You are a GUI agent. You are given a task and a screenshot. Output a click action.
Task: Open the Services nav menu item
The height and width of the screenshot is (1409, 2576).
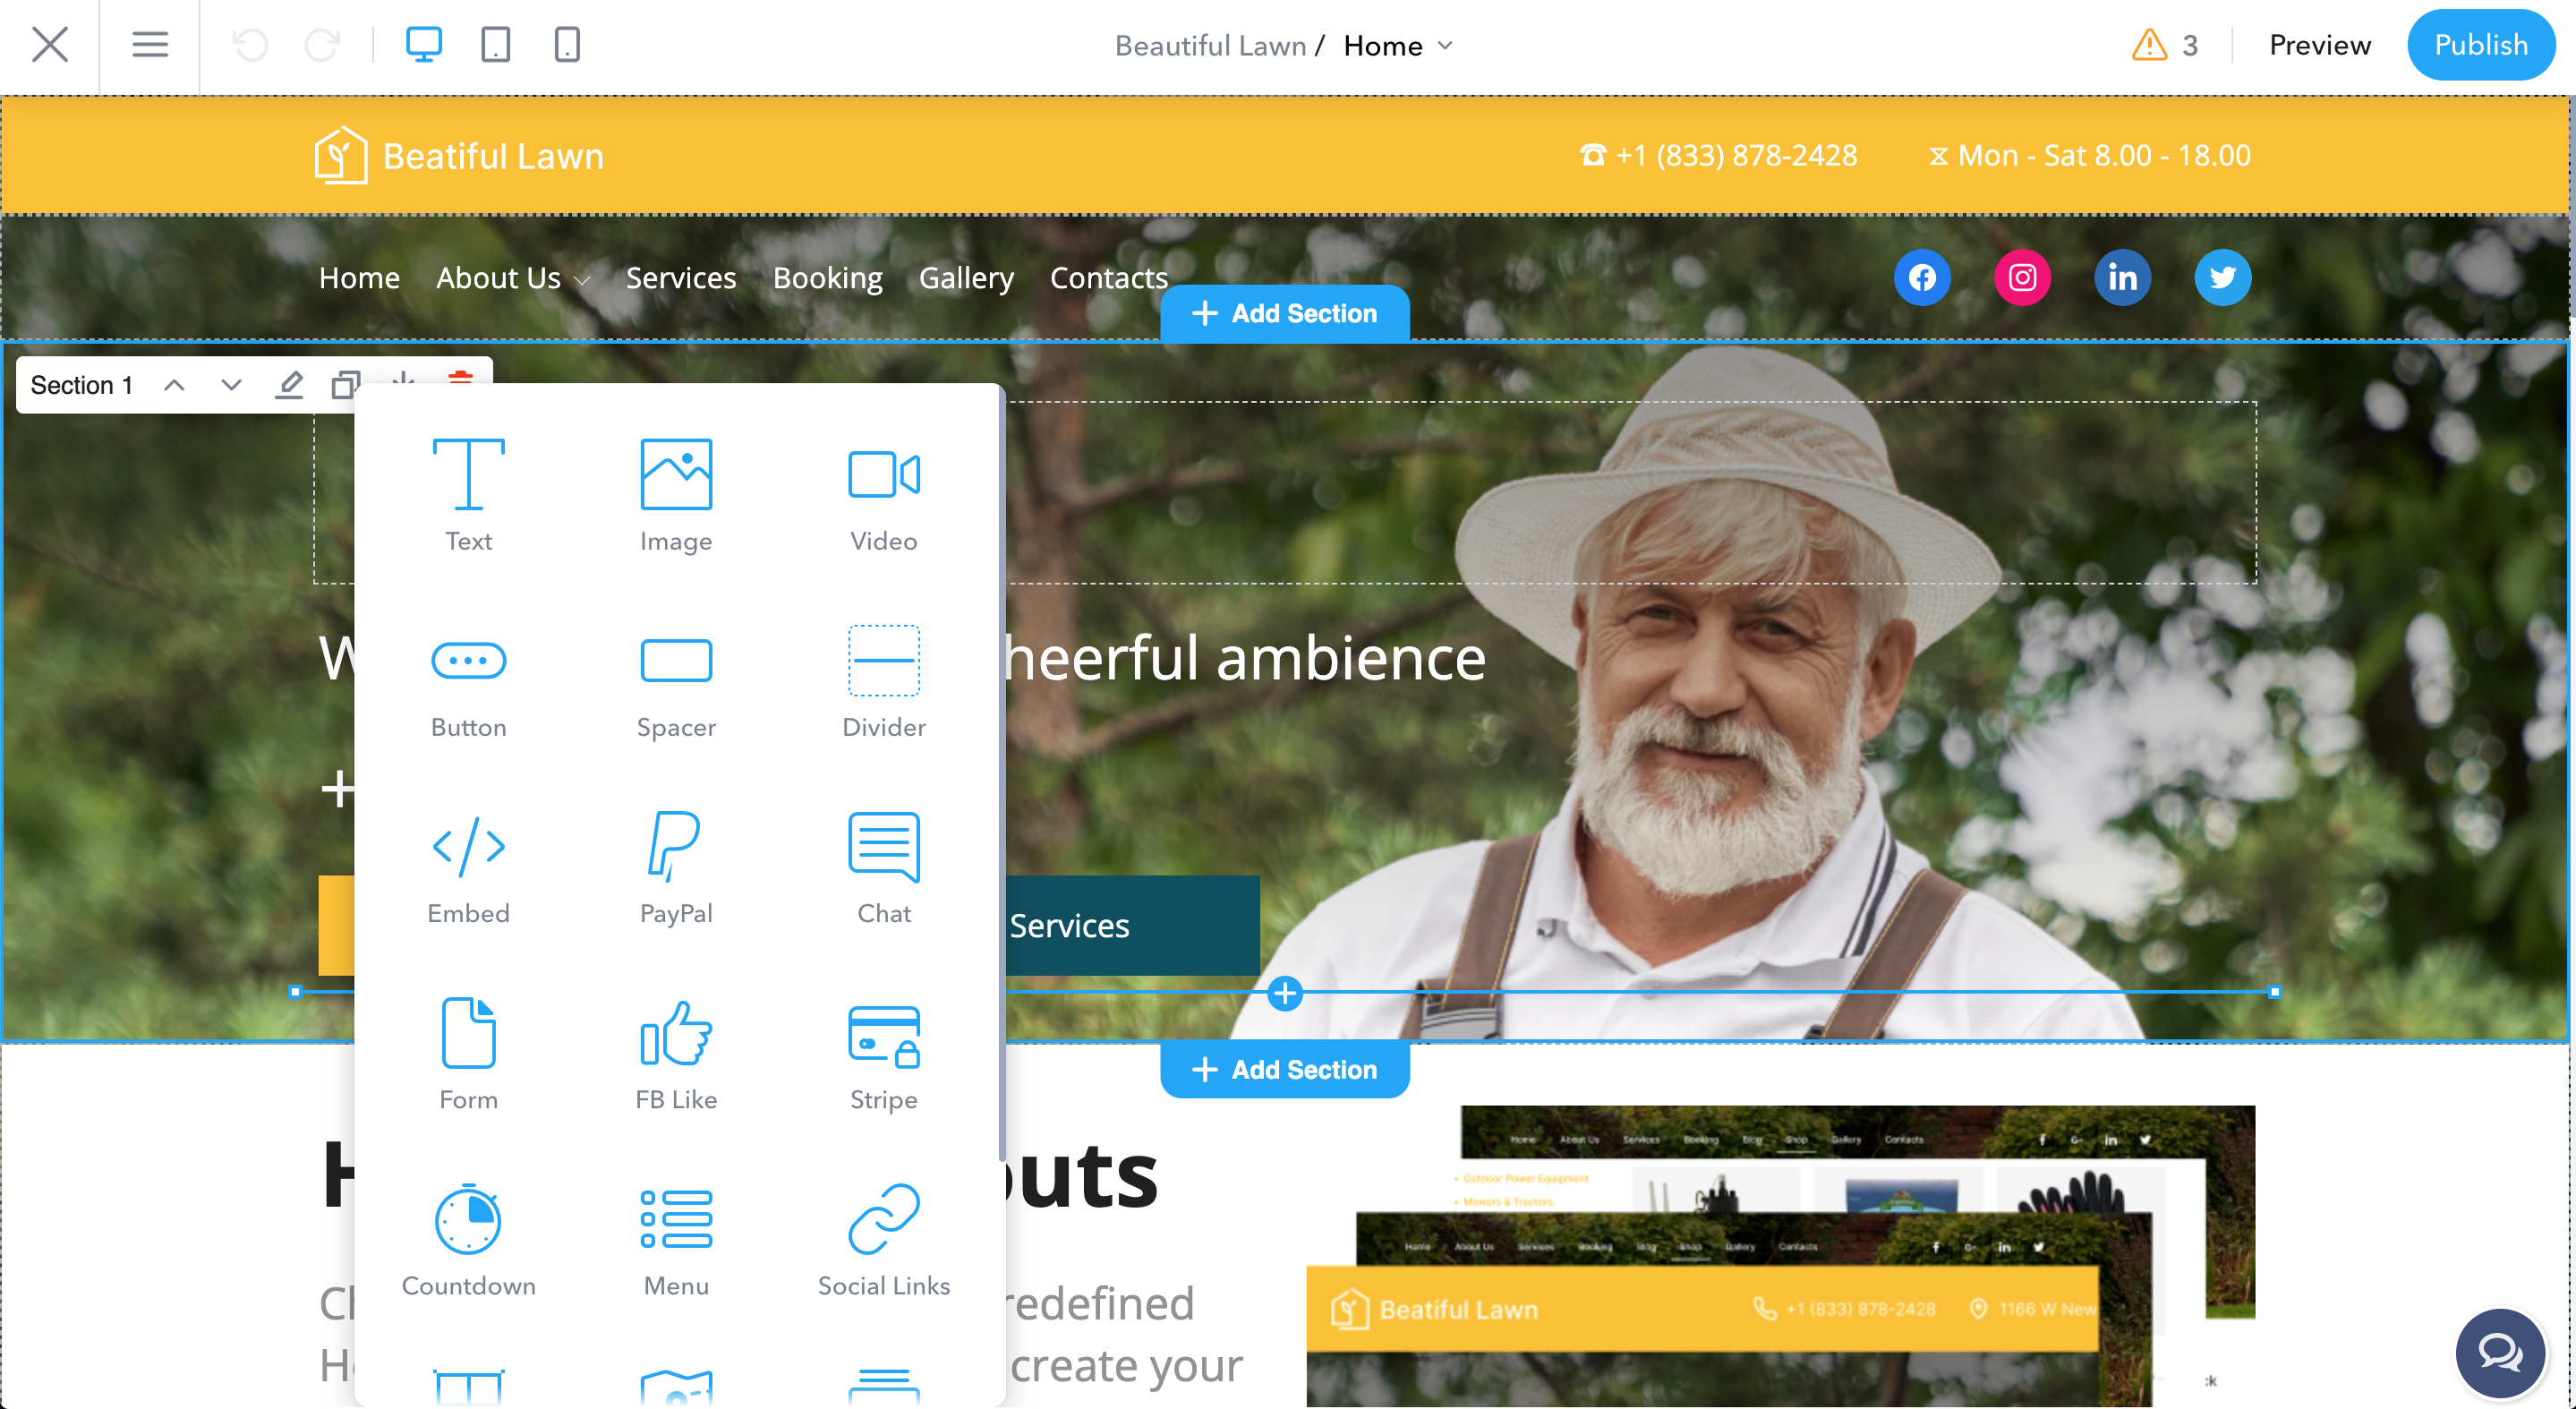pos(681,277)
